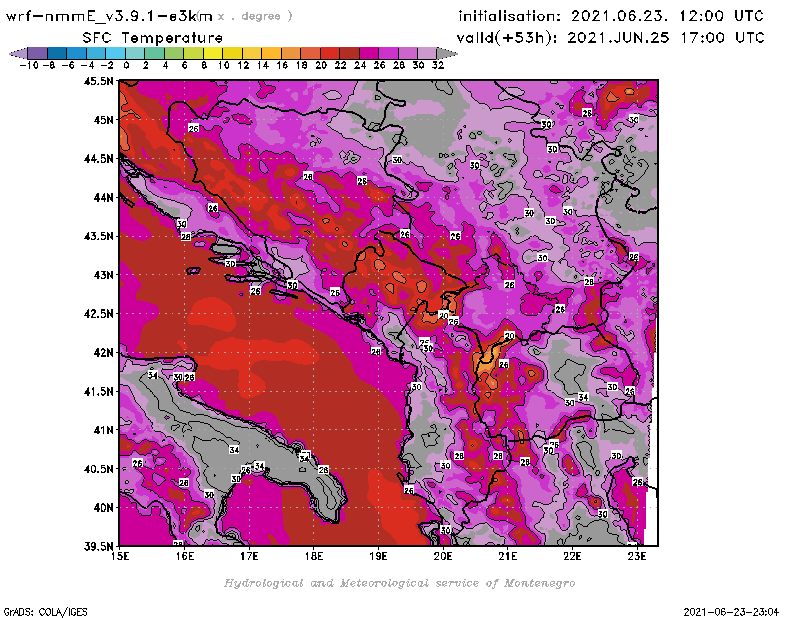The width and height of the screenshot is (800, 618).
Task: Click the '39.5N' latitude label
Action: (x=99, y=547)
